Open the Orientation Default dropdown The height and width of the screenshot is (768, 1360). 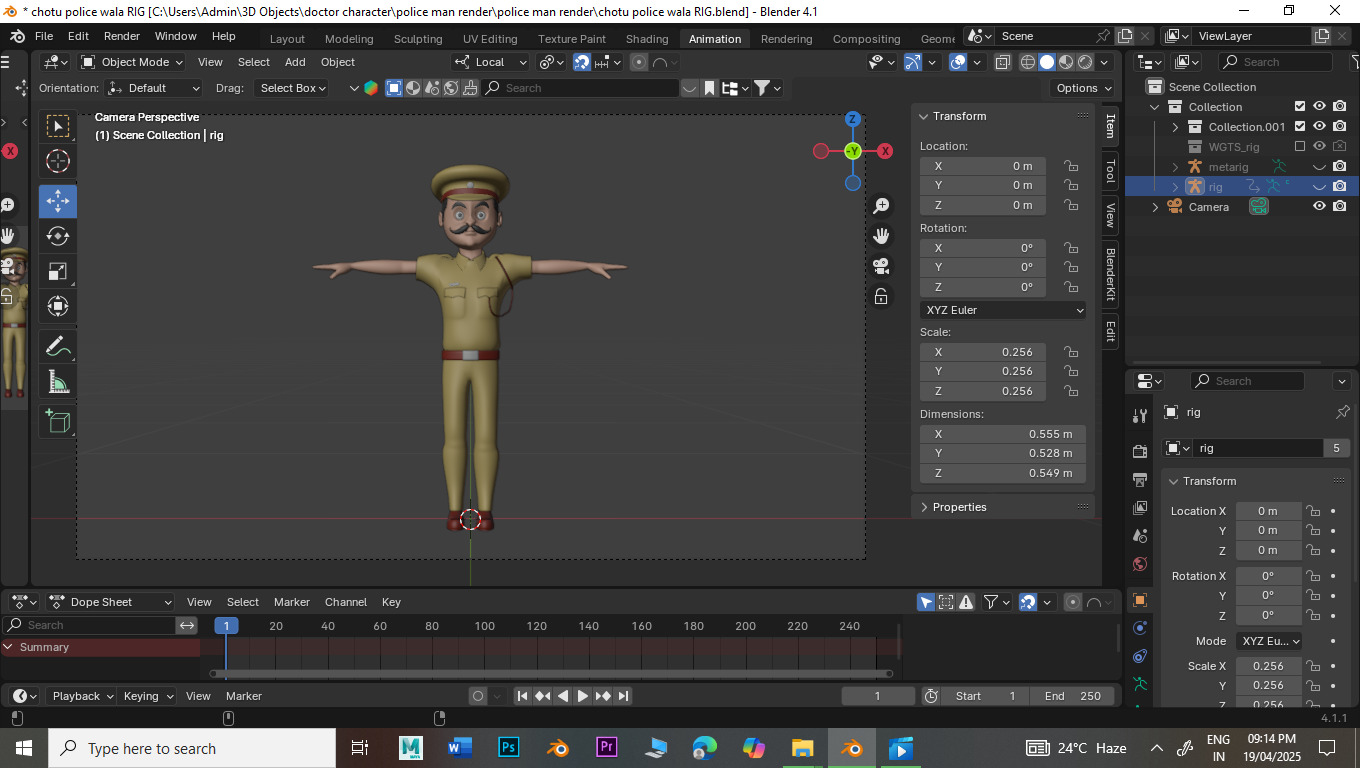pyautogui.click(x=154, y=88)
